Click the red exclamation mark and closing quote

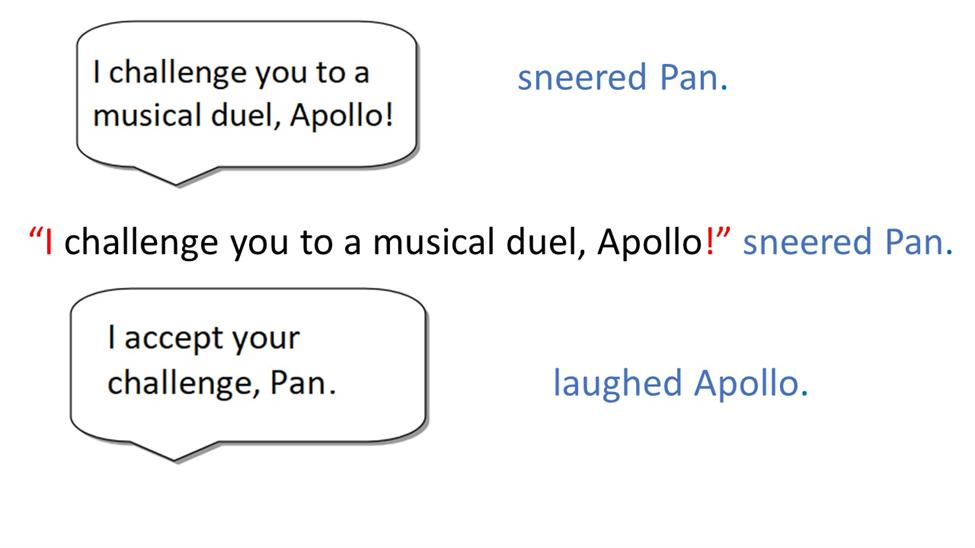(719, 241)
